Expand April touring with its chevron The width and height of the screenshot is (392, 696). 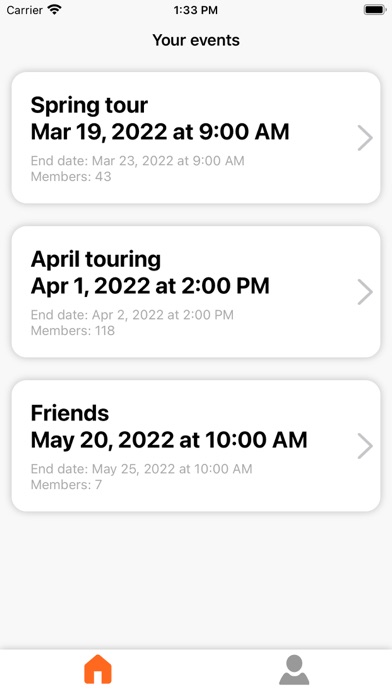point(365,292)
